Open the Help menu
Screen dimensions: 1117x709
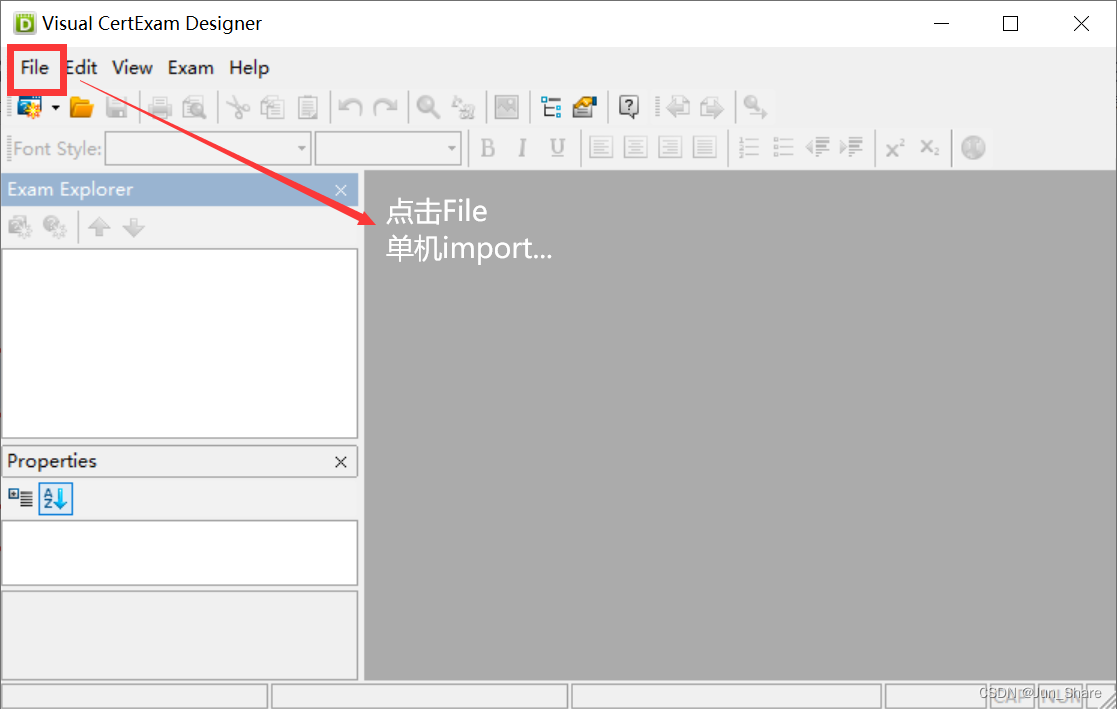tap(249, 68)
